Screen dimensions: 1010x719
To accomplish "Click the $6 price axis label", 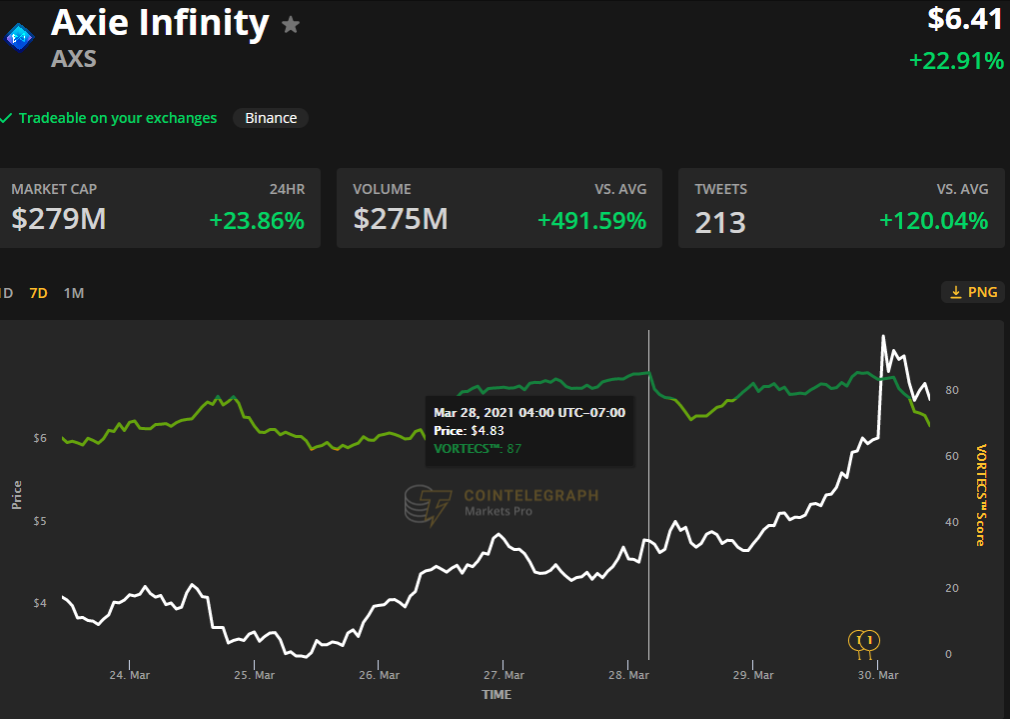I will click(x=40, y=438).
